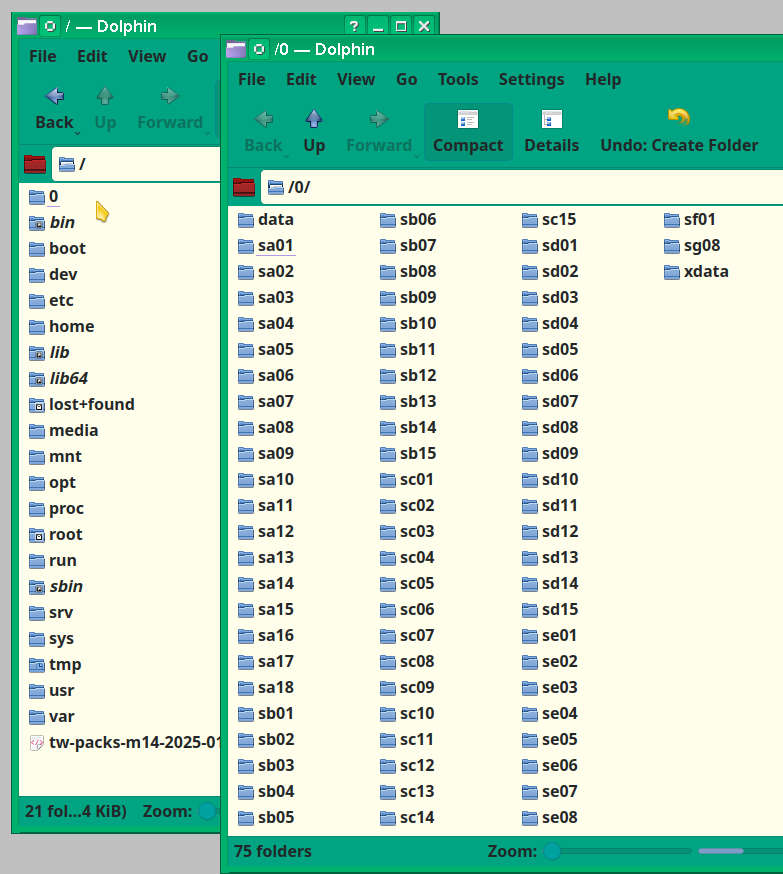Select the 0 folder in / window
Image resolution: width=783 pixels, height=874 pixels.
37,197
